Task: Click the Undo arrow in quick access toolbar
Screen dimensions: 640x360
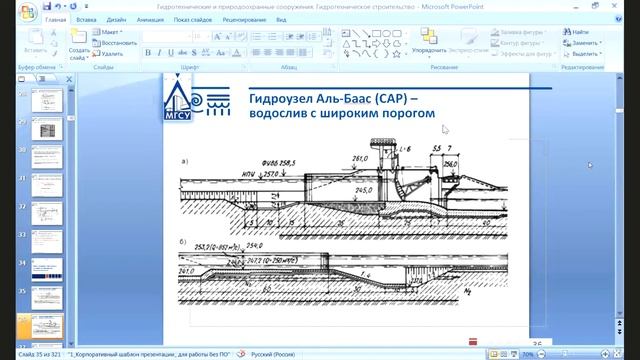Action: tap(58, 6)
